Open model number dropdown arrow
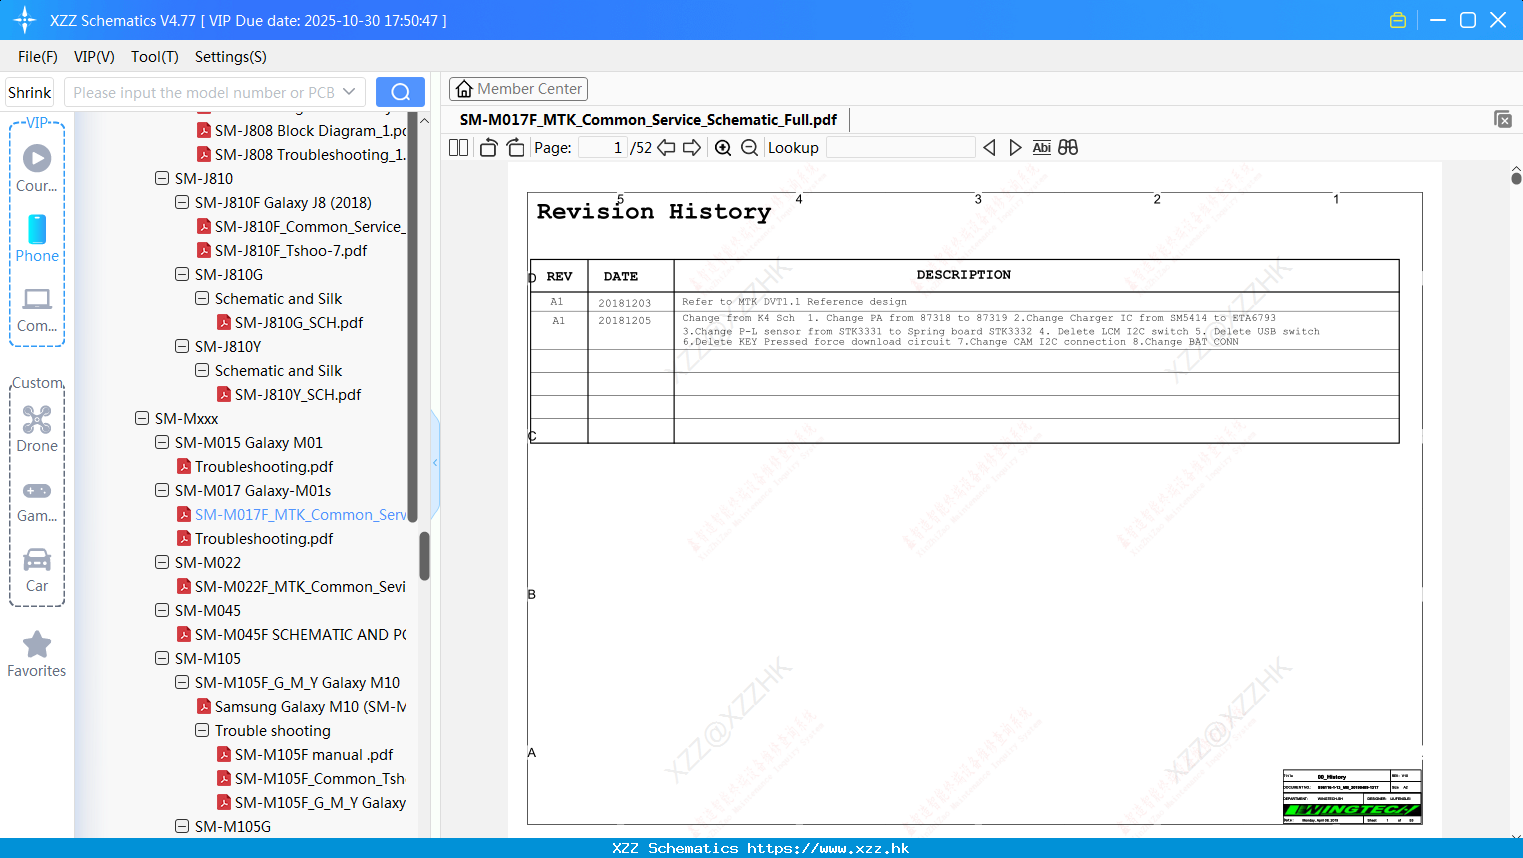 [x=349, y=92]
